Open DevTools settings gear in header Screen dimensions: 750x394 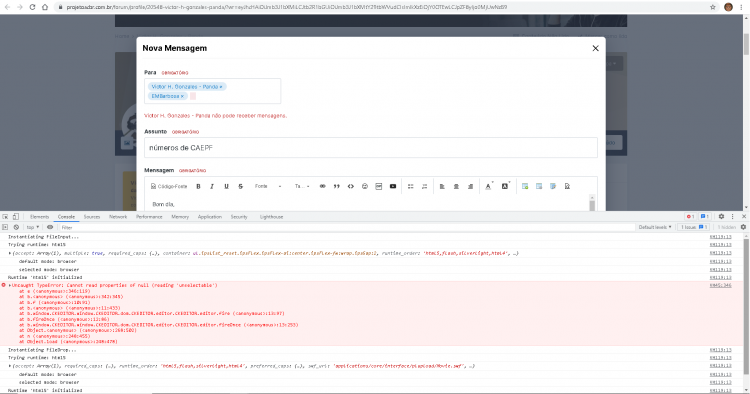(x=721, y=217)
